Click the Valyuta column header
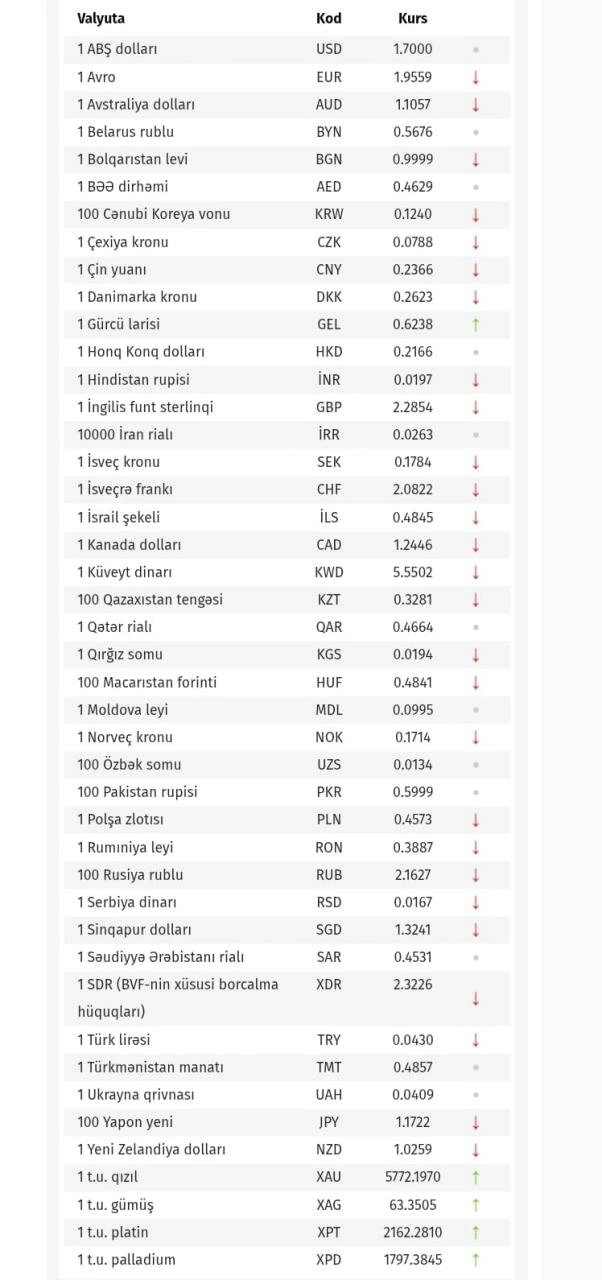Image resolution: width=602 pixels, height=1280 pixels. click(x=101, y=18)
